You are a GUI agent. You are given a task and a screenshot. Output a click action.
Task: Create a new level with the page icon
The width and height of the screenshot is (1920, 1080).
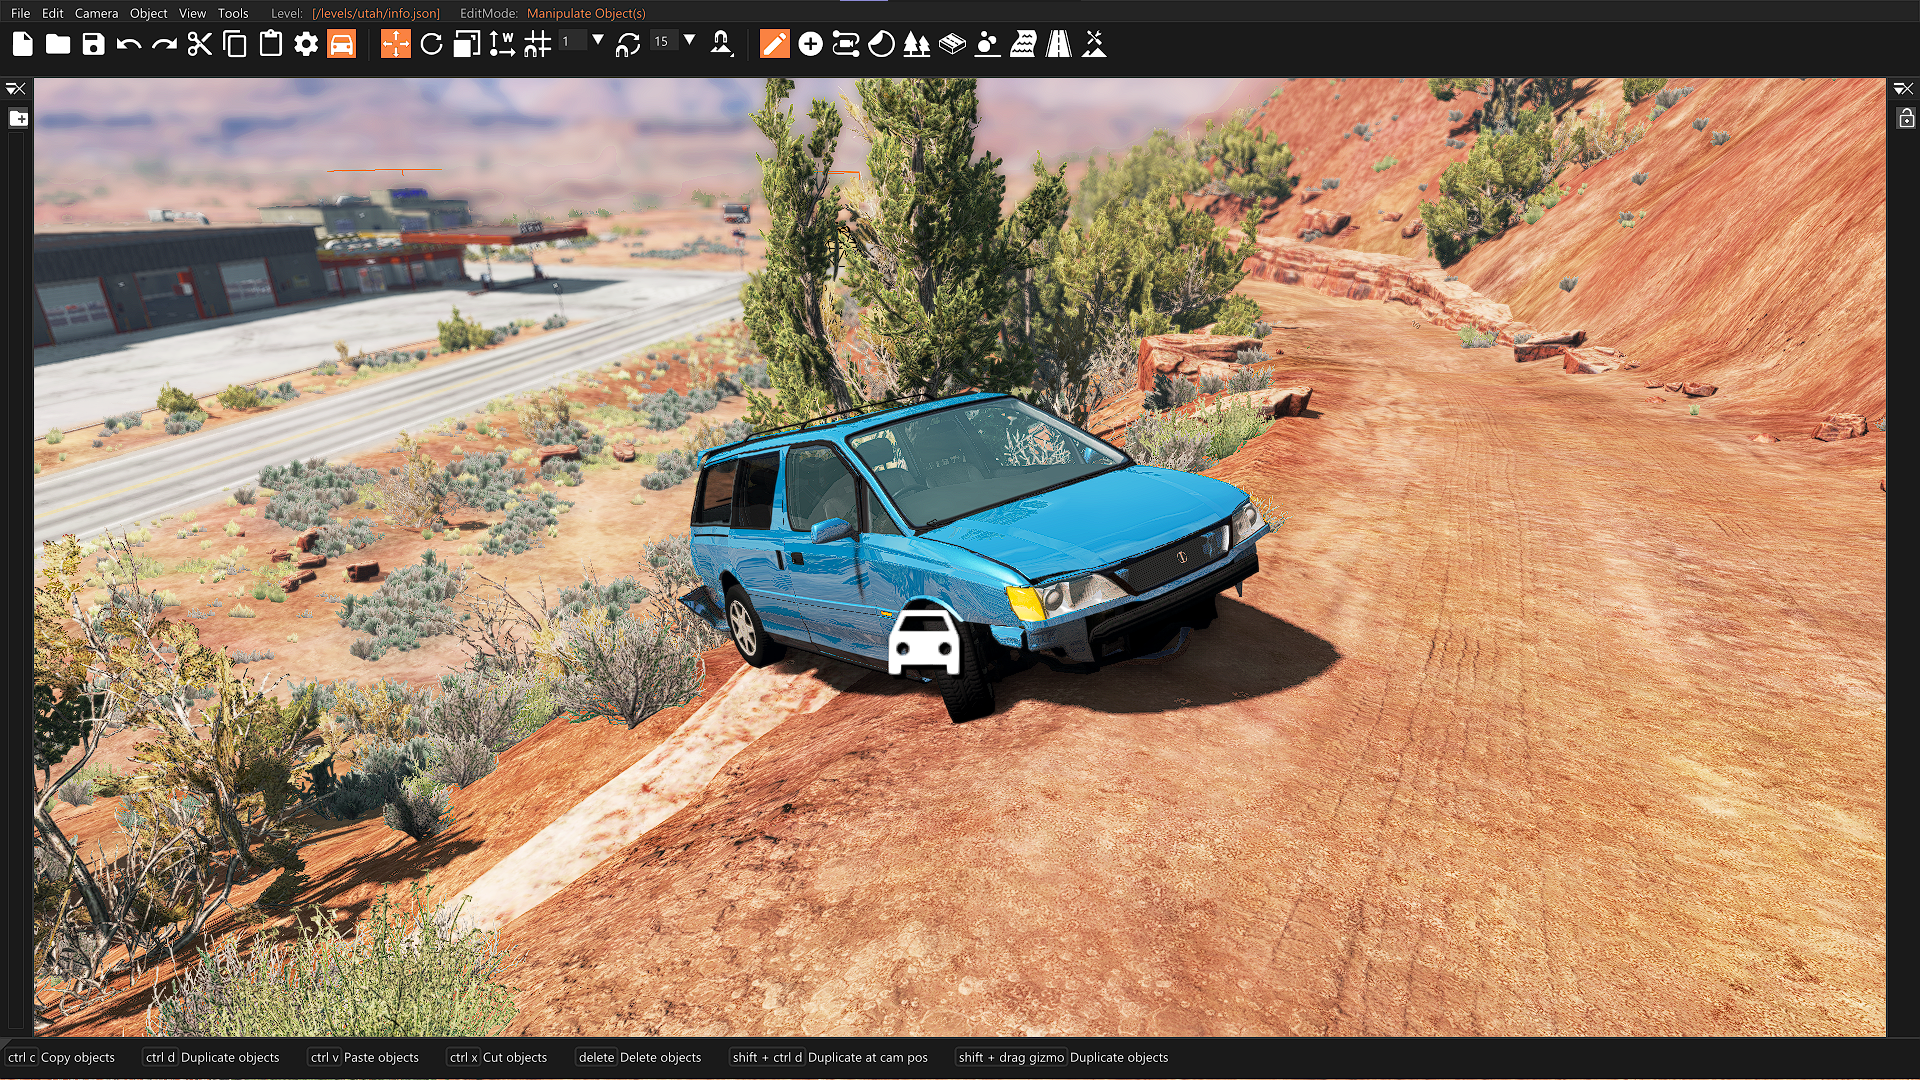22,44
